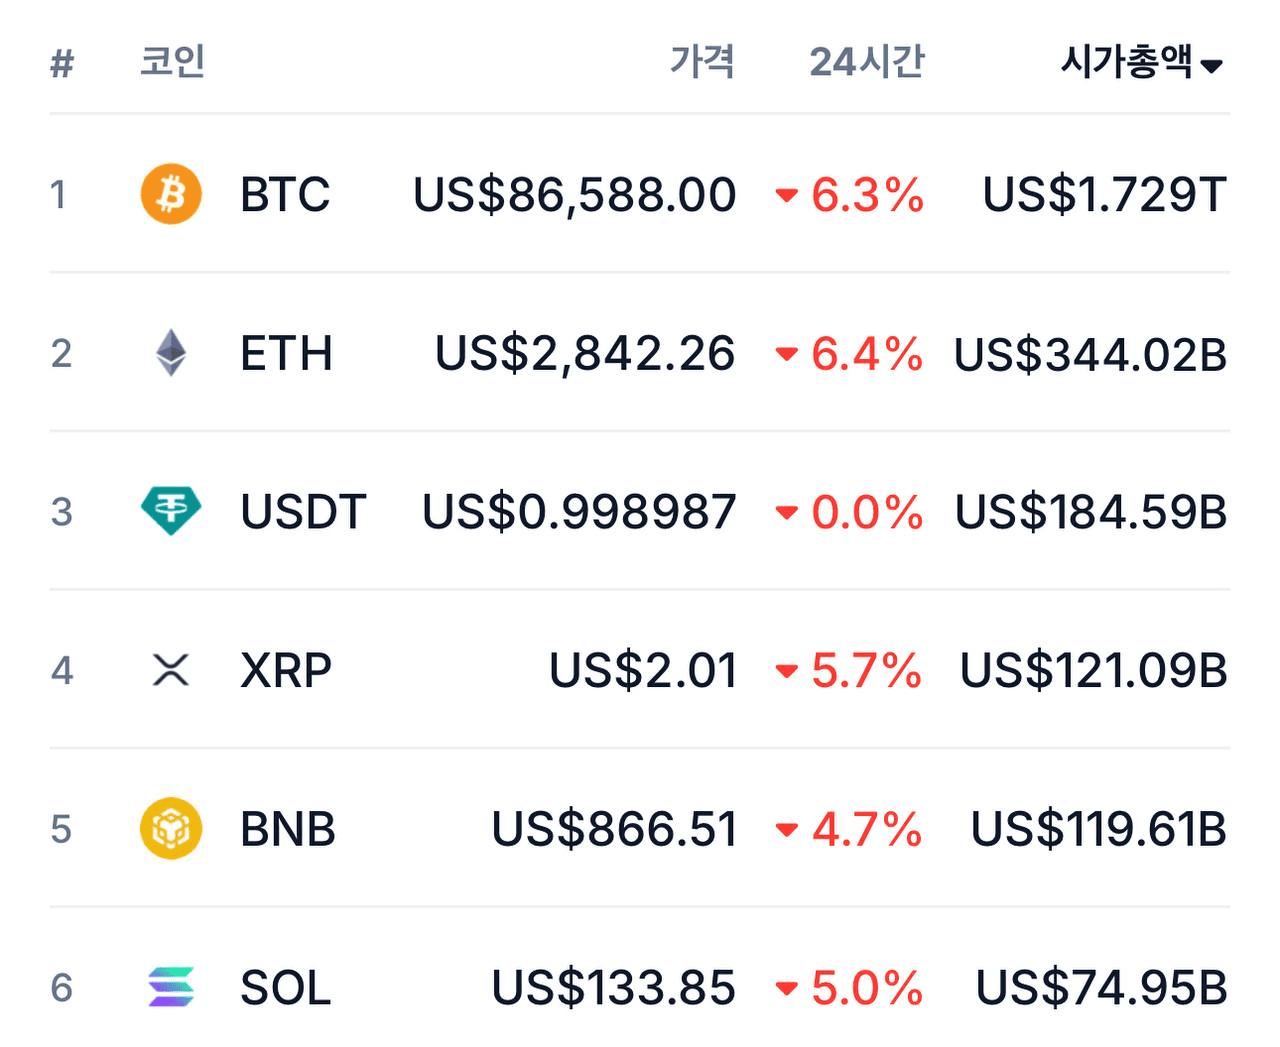Open the ETH coin link
The width and height of the screenshot is (1280, 1047).
286,353
